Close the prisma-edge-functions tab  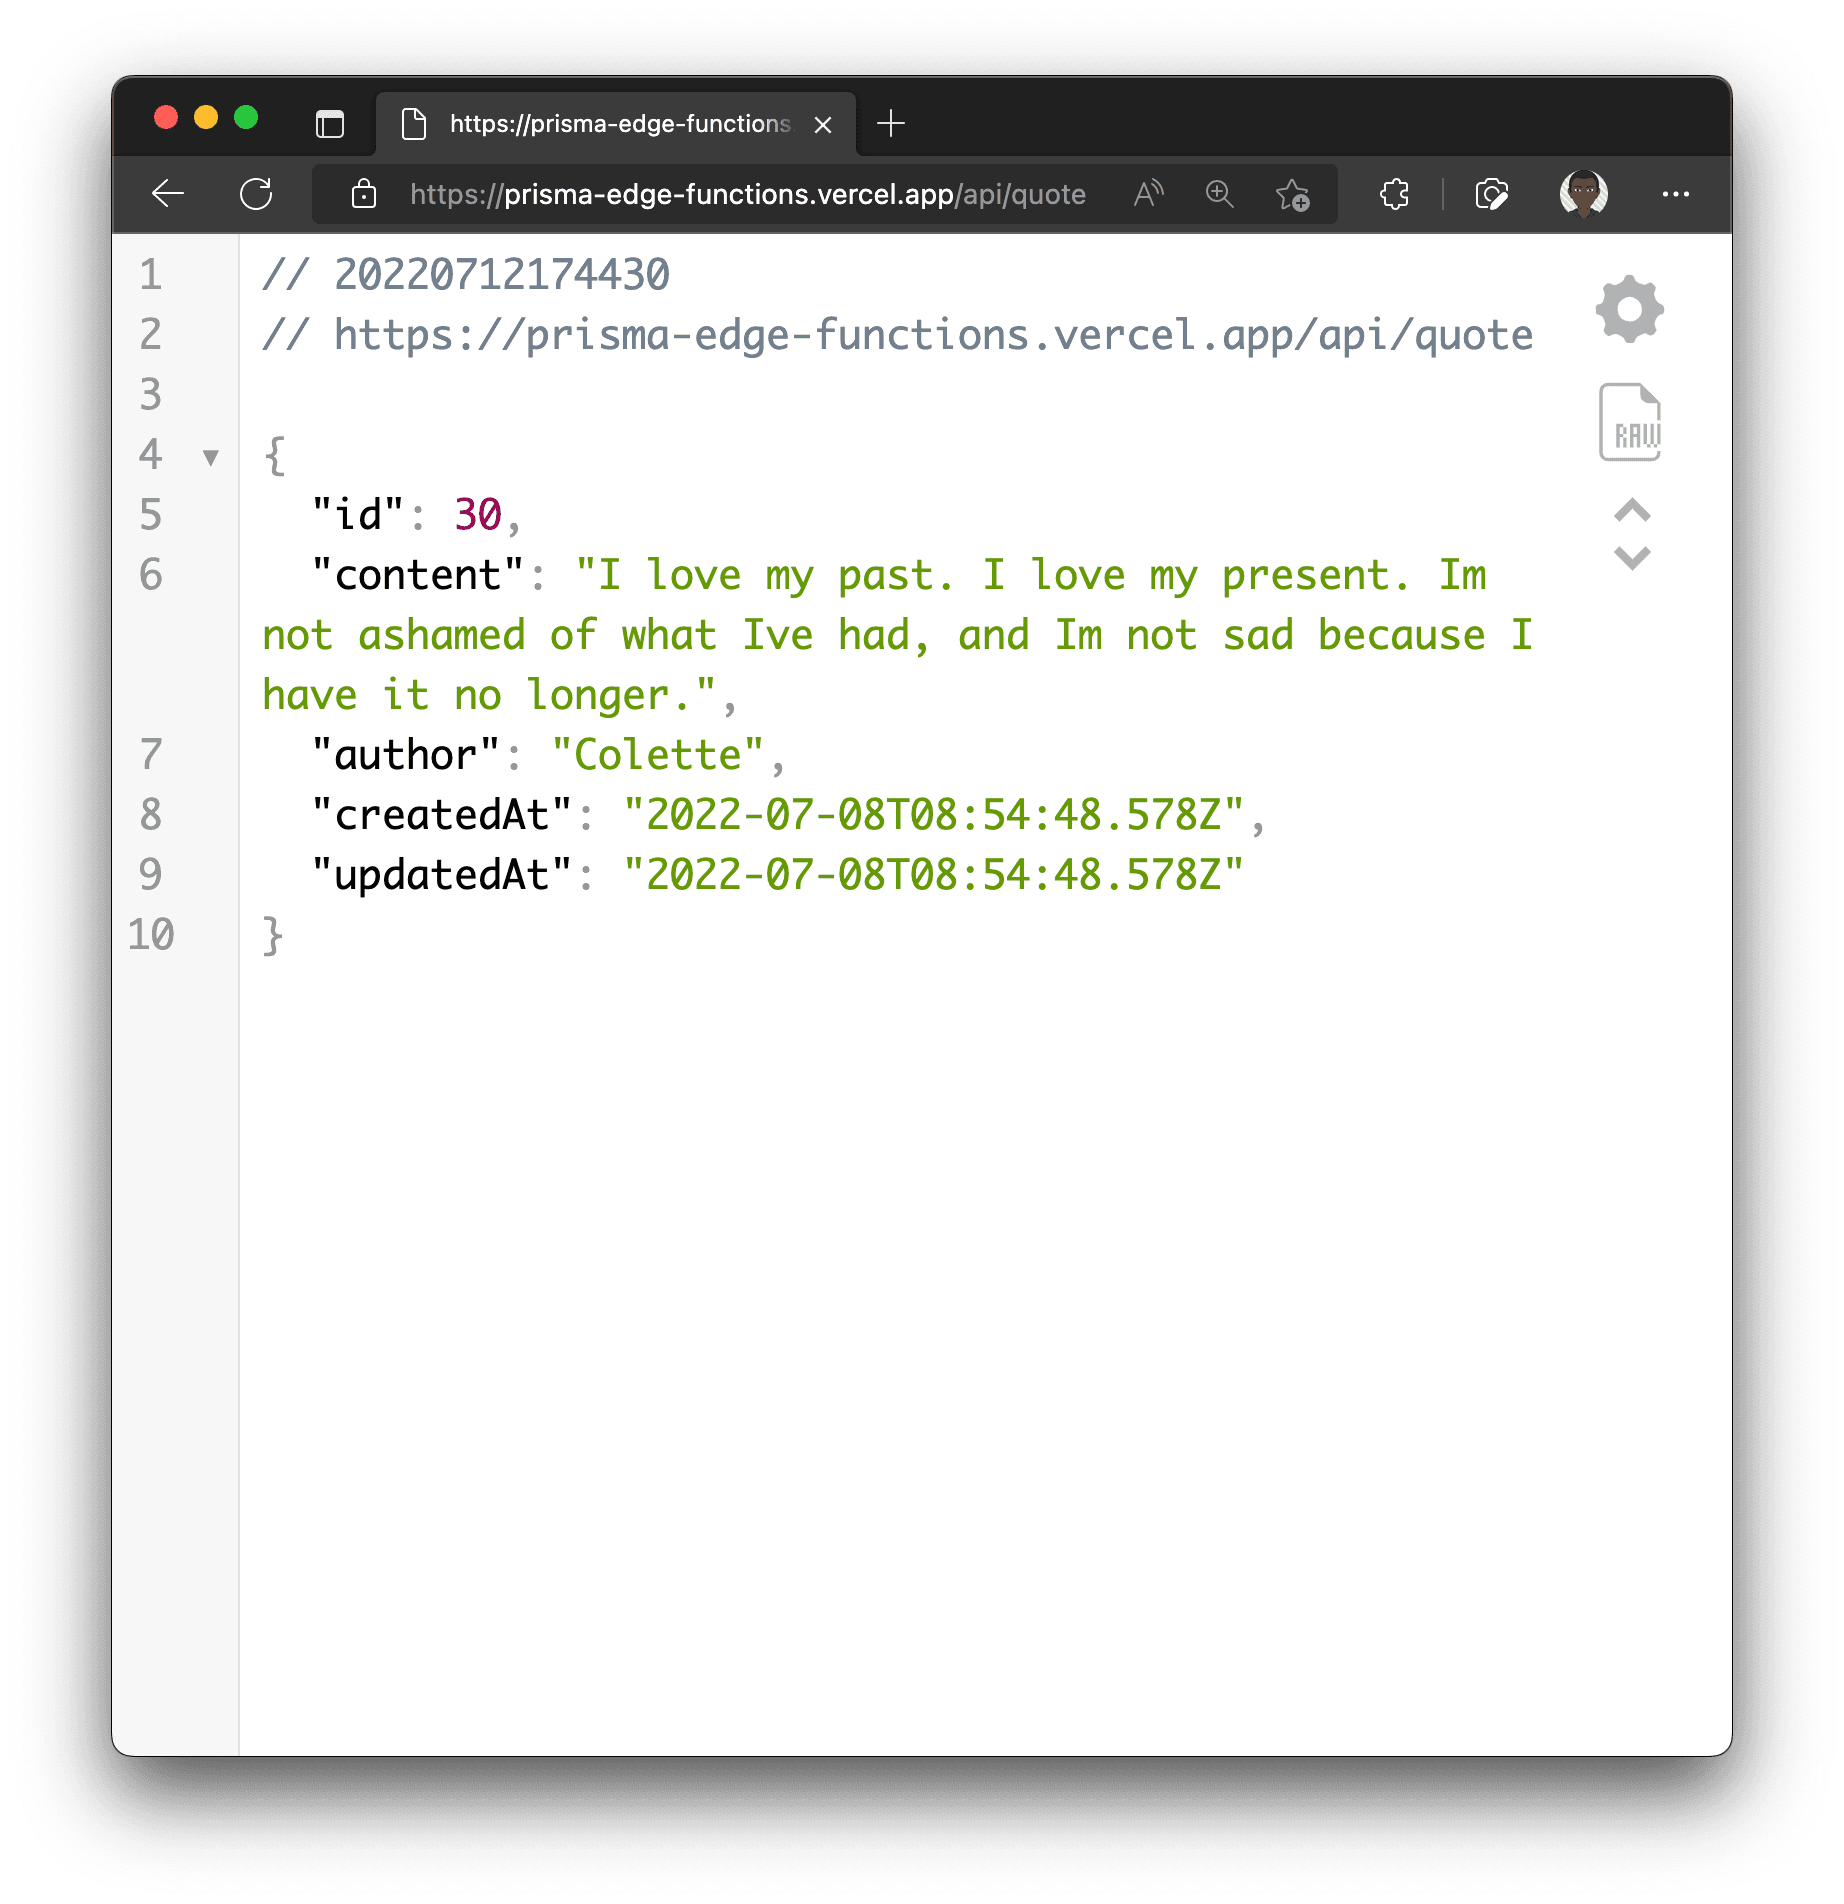coord(823,125)
